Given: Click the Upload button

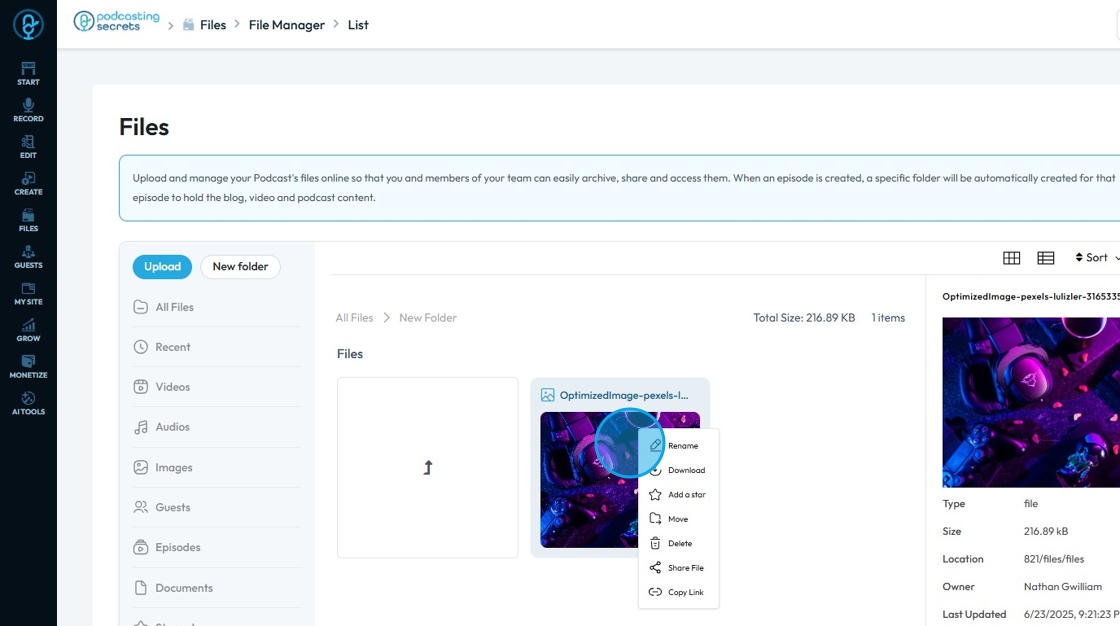Looking at the screenshot, I should point(162,267).
